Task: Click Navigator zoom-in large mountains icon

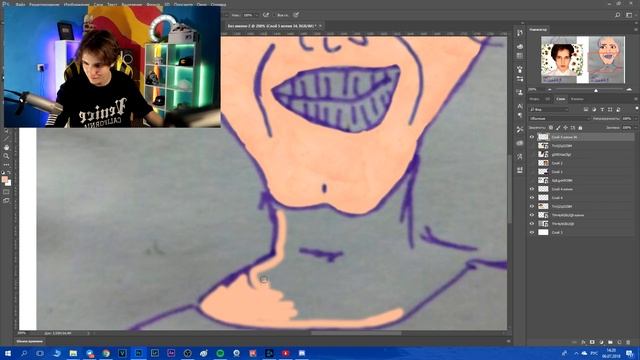Action: 629,89
